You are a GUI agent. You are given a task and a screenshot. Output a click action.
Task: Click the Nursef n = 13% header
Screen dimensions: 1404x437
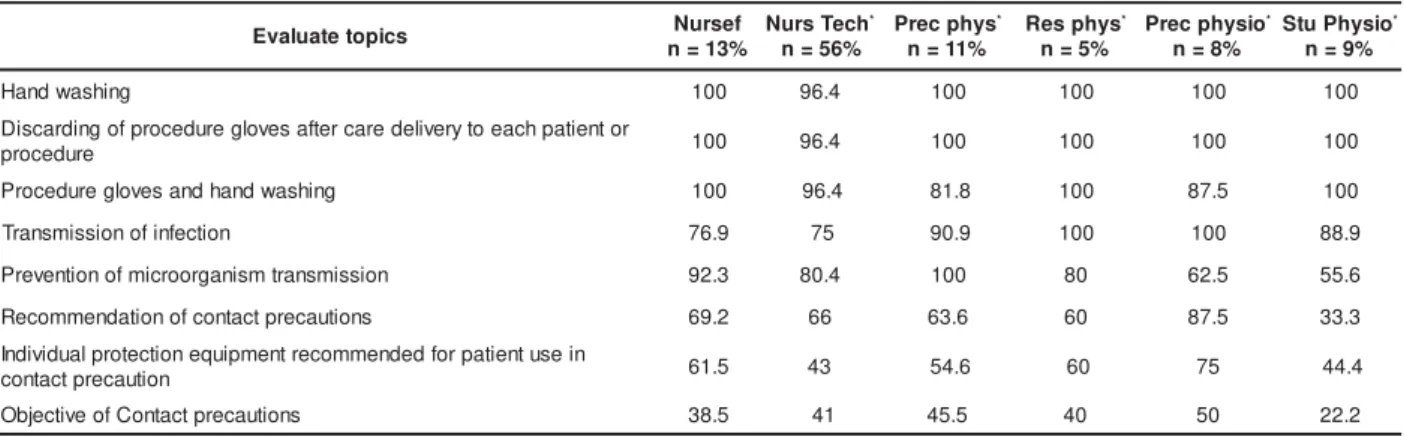[722, 40]
